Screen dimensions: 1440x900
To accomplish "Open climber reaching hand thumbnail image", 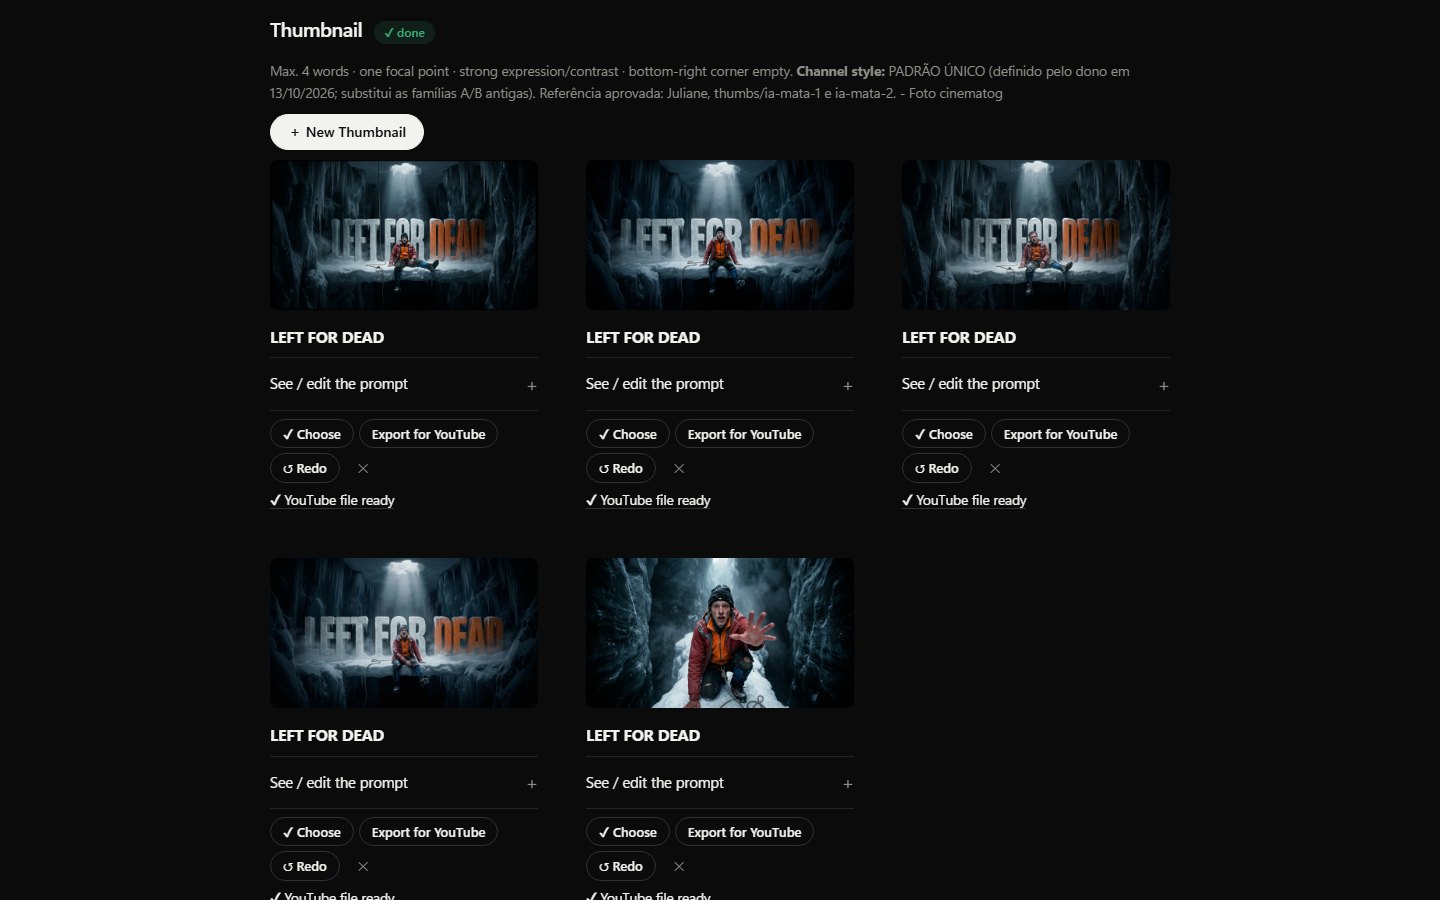I will tap(720, 633).
